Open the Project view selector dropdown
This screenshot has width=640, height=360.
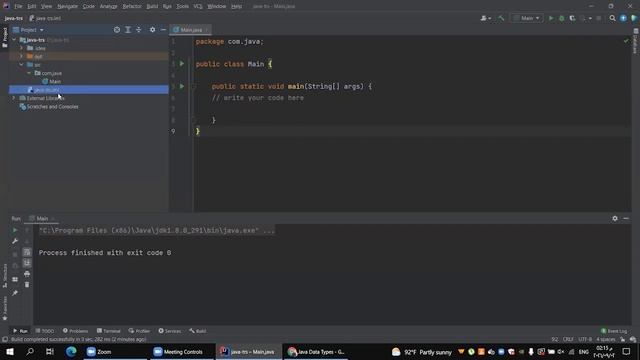[28, 30]
